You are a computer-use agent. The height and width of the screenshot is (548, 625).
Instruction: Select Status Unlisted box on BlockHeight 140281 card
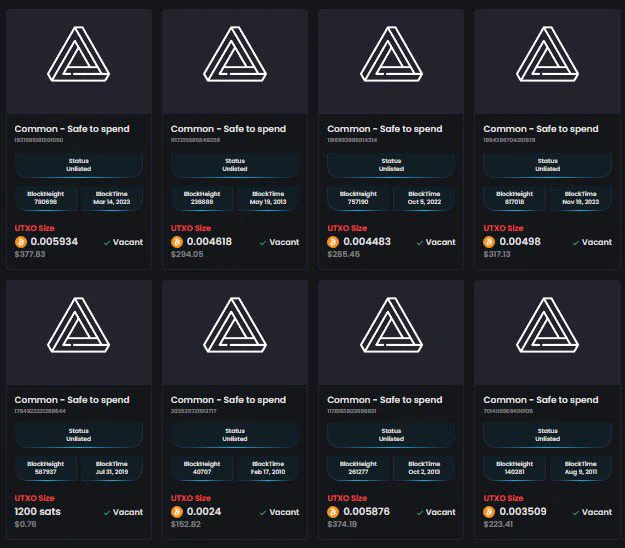tap(548, 435)
